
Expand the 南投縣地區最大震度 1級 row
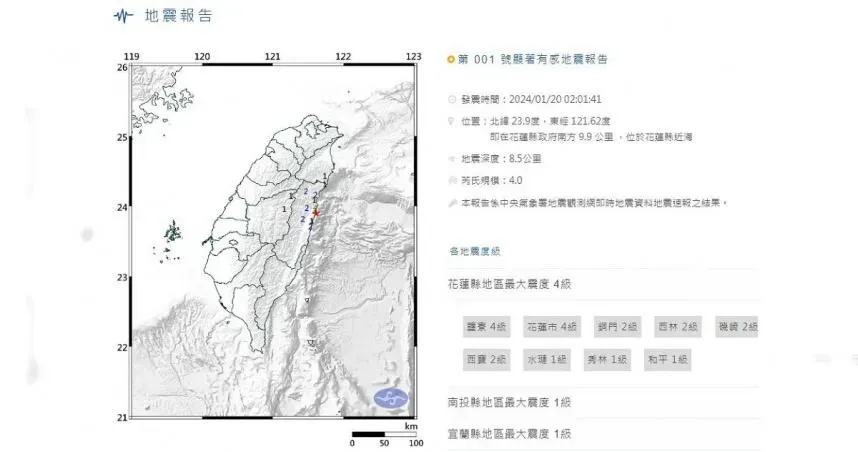point(509,403)
